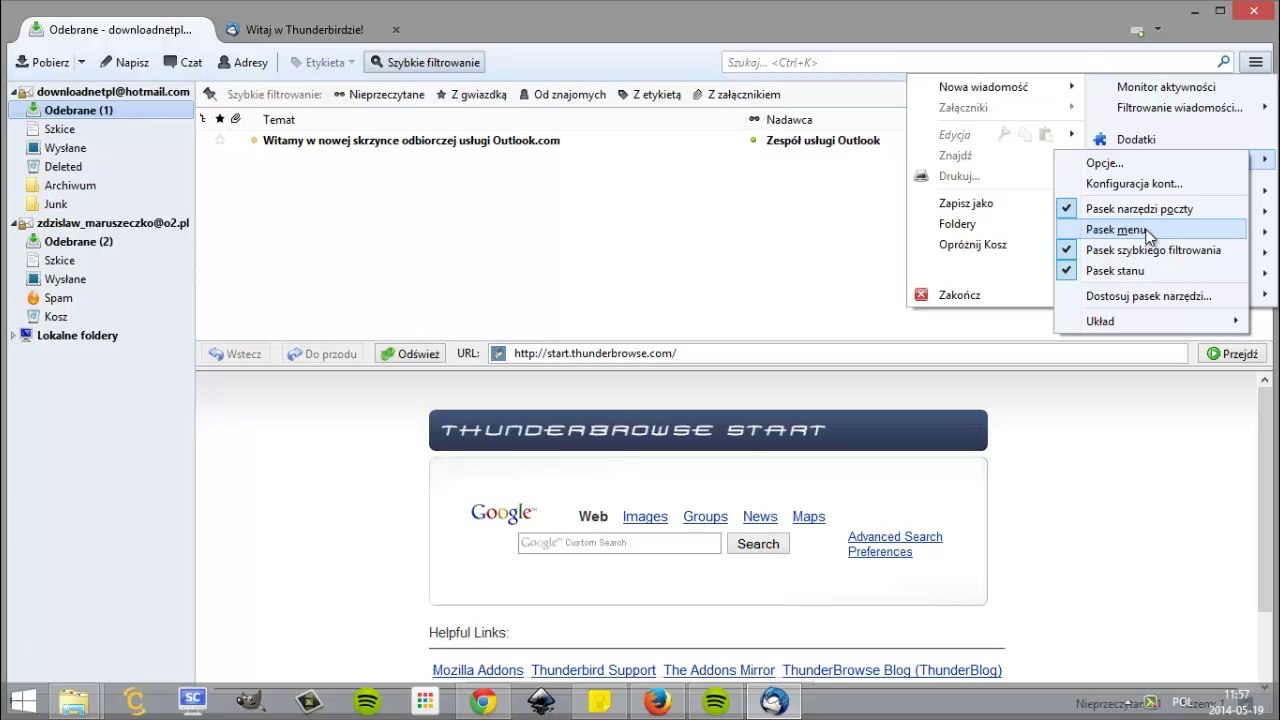Expand the Filtrowanie wiadomości submenu
This screenshot has width=1280, height=720.
click(1180, 108)
